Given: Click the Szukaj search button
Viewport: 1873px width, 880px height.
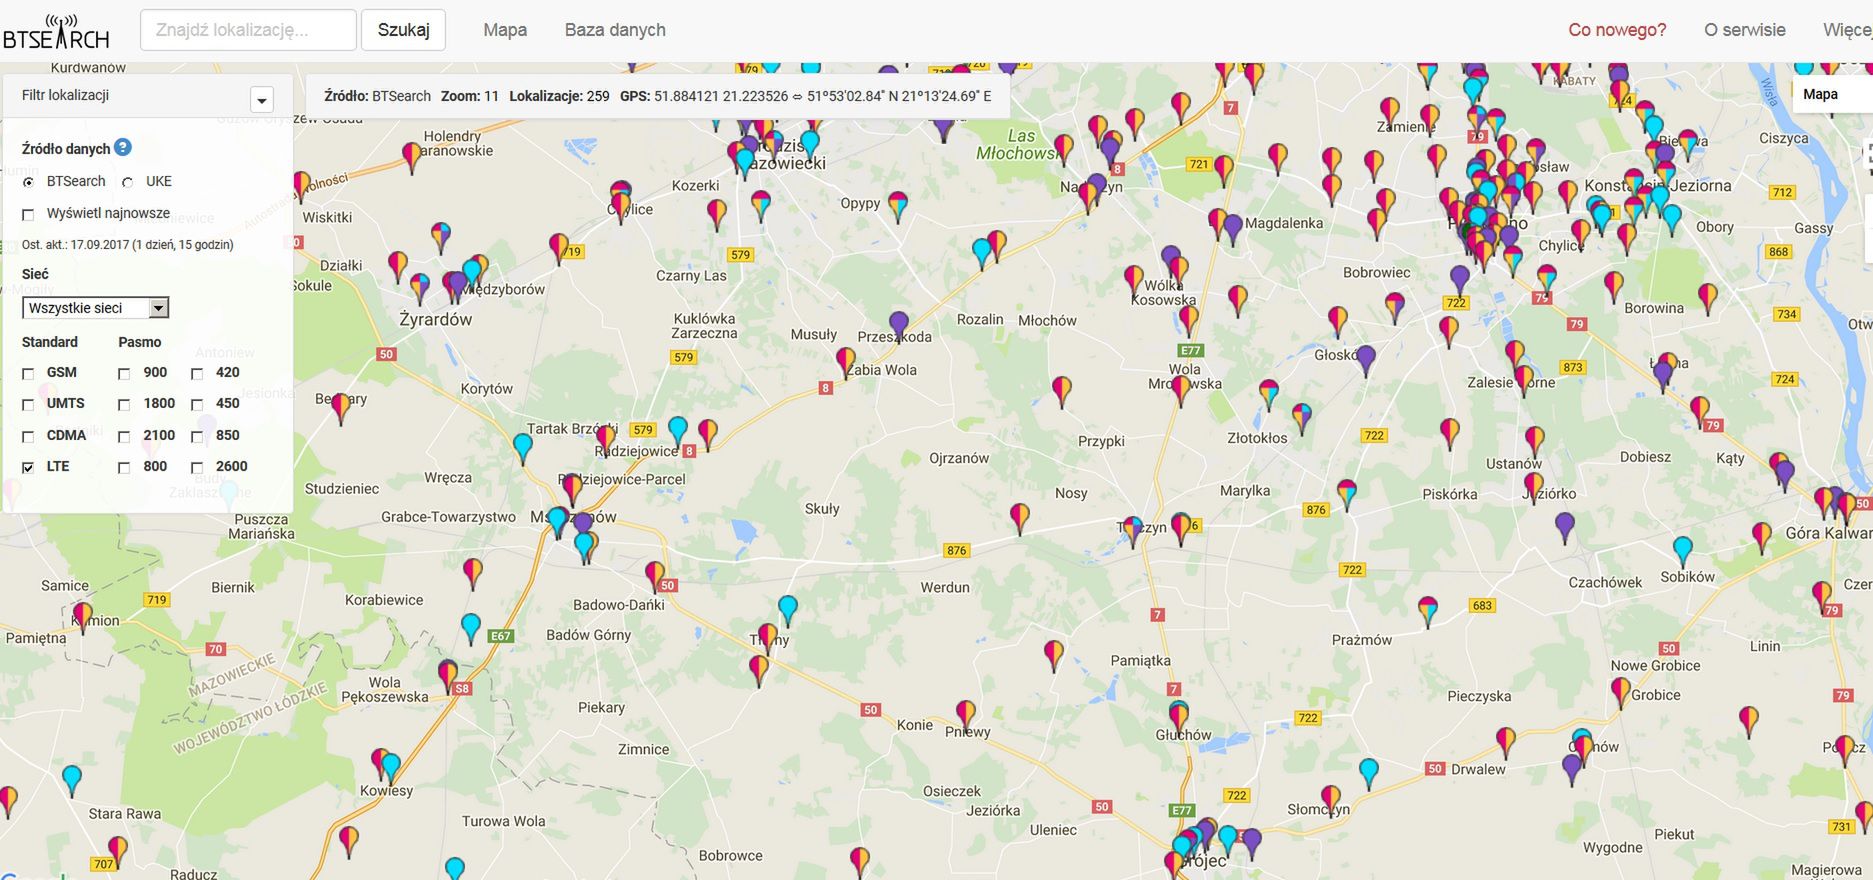Looking at the screenshot, I should pos(403,30).
